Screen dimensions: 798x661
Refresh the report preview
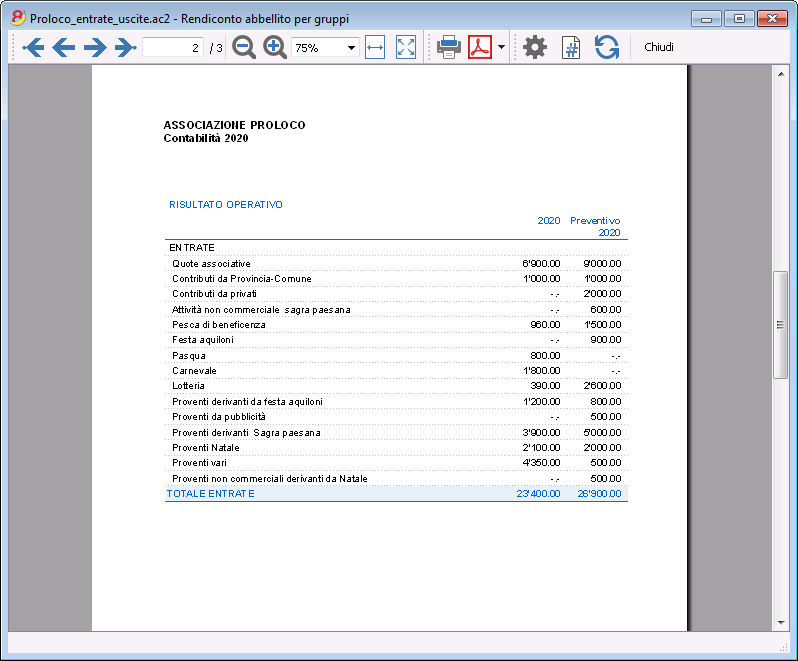[x=607, y=47]
